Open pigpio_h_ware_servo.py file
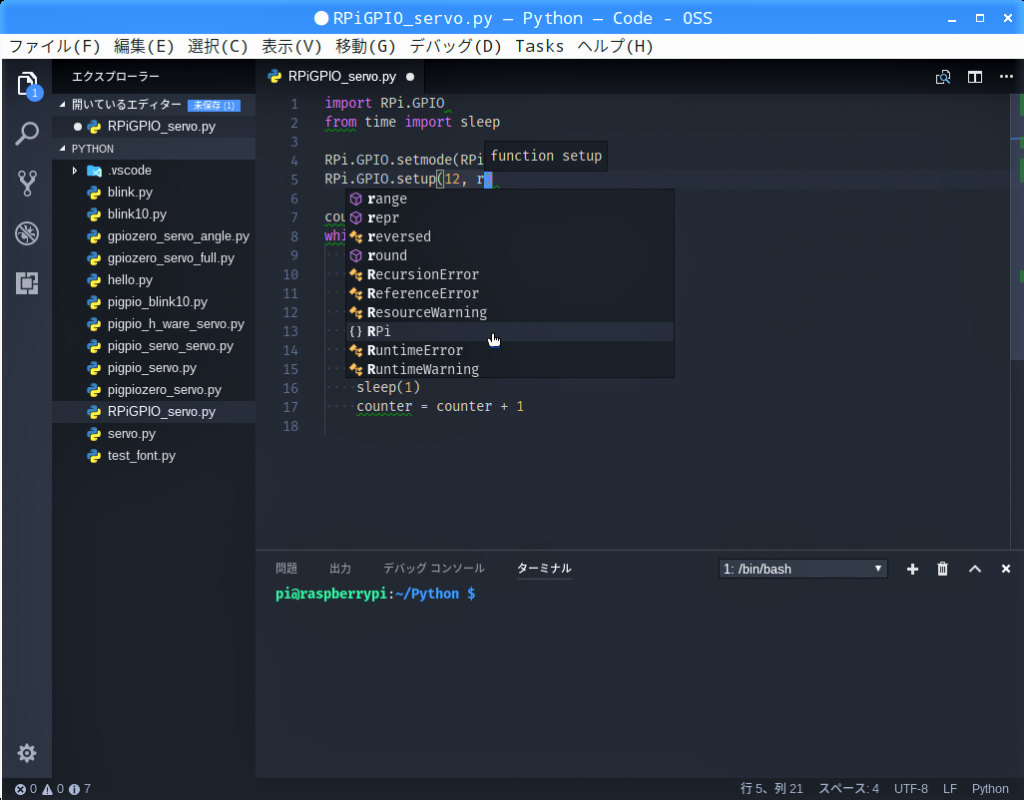The image size is (1024, 800). coord(154,324)
